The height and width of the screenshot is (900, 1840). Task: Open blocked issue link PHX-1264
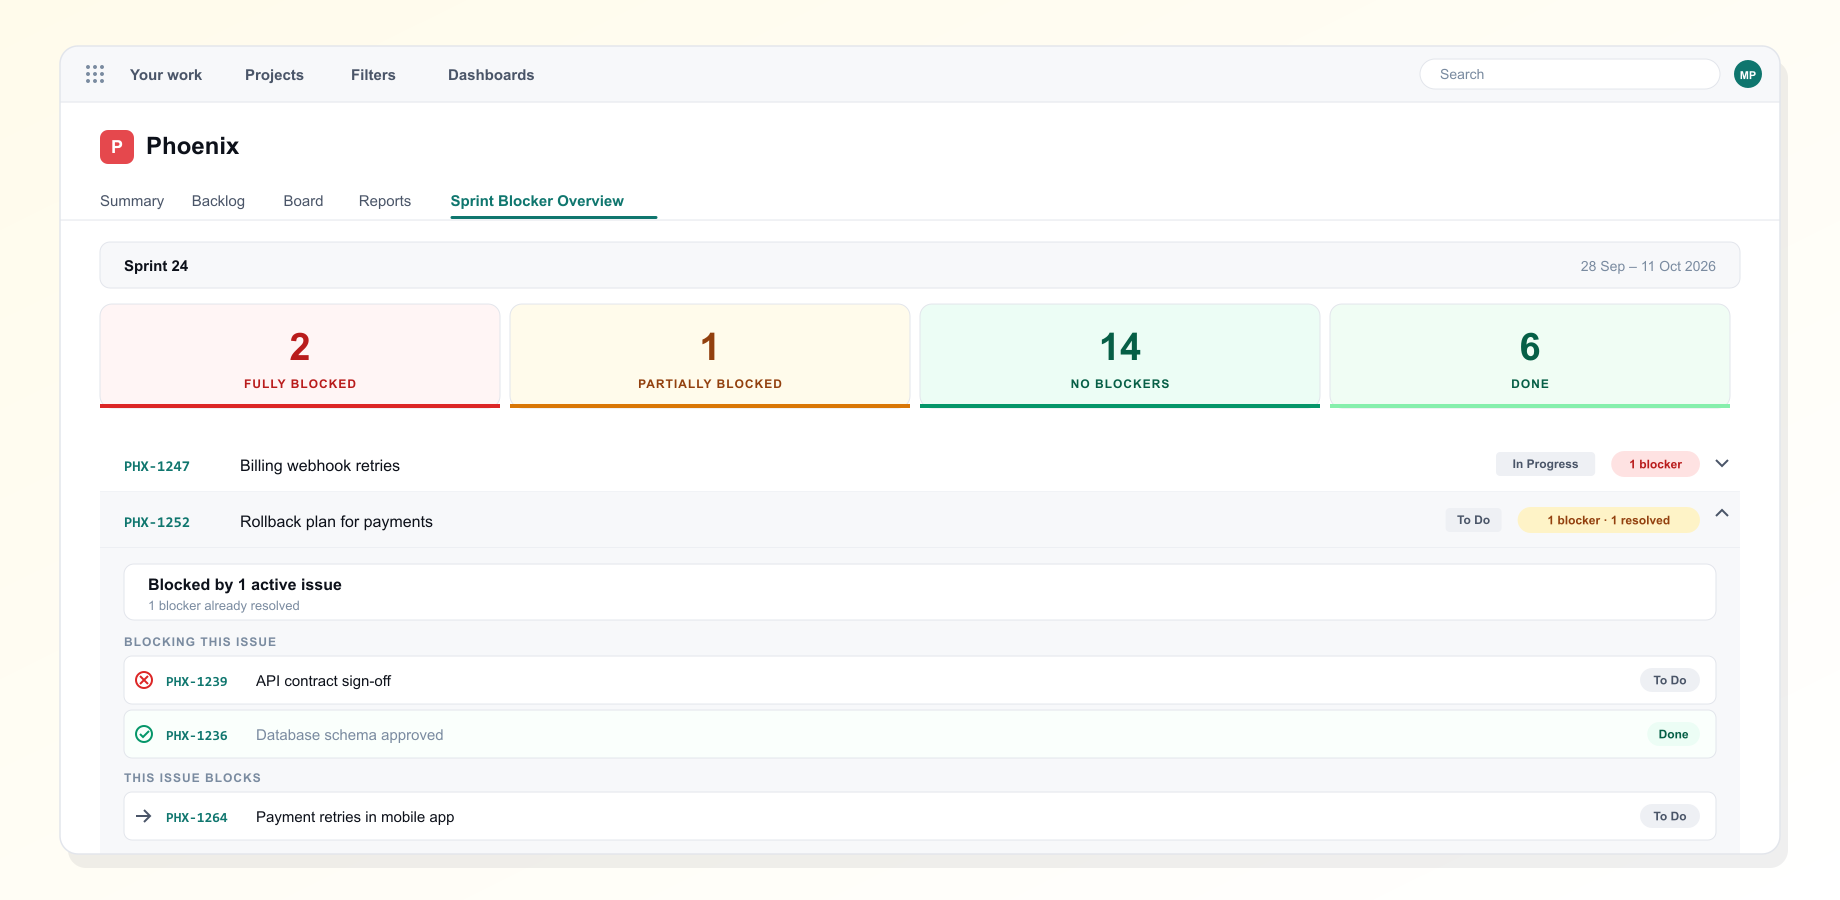197,817
